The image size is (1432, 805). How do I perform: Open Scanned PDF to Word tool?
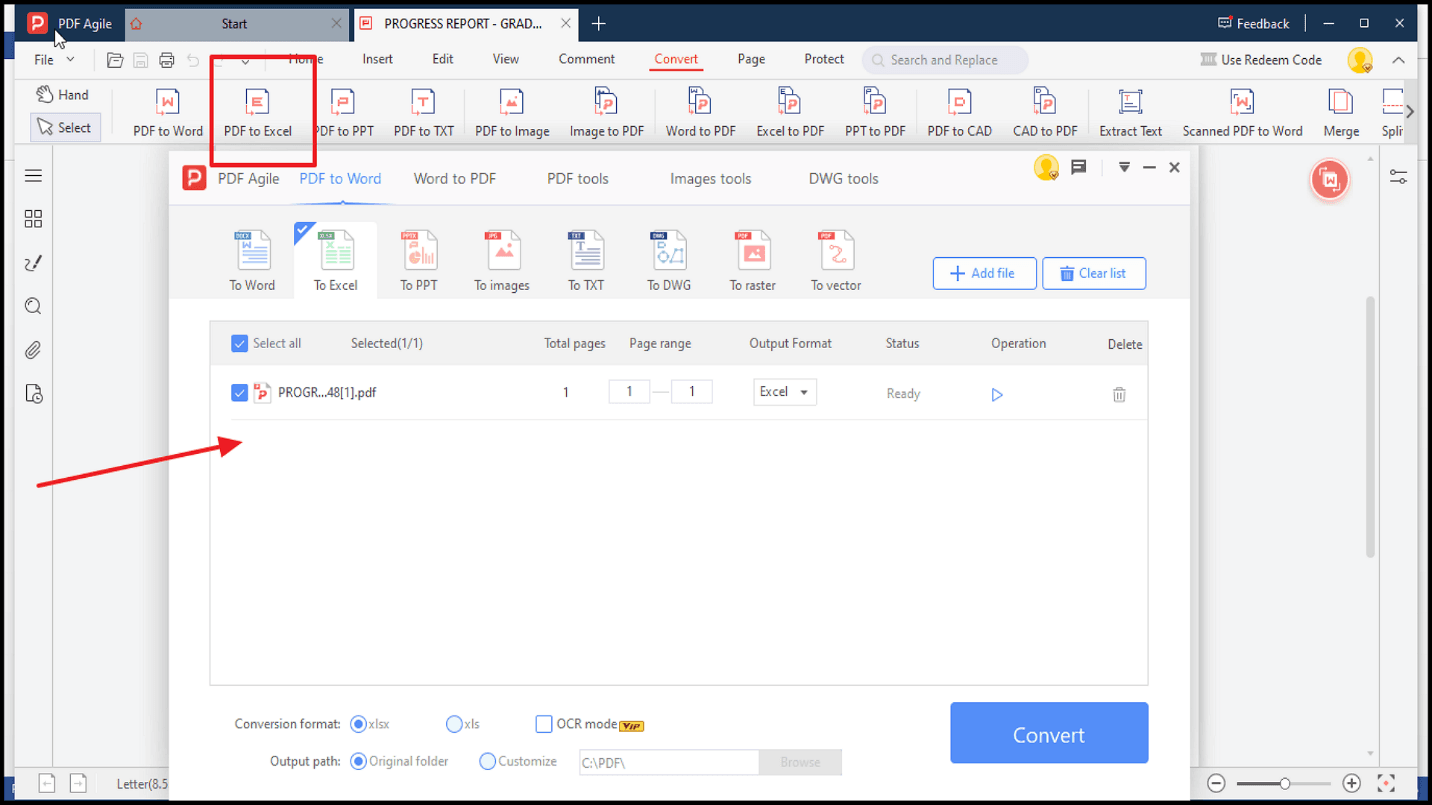tap(1242, 112)
